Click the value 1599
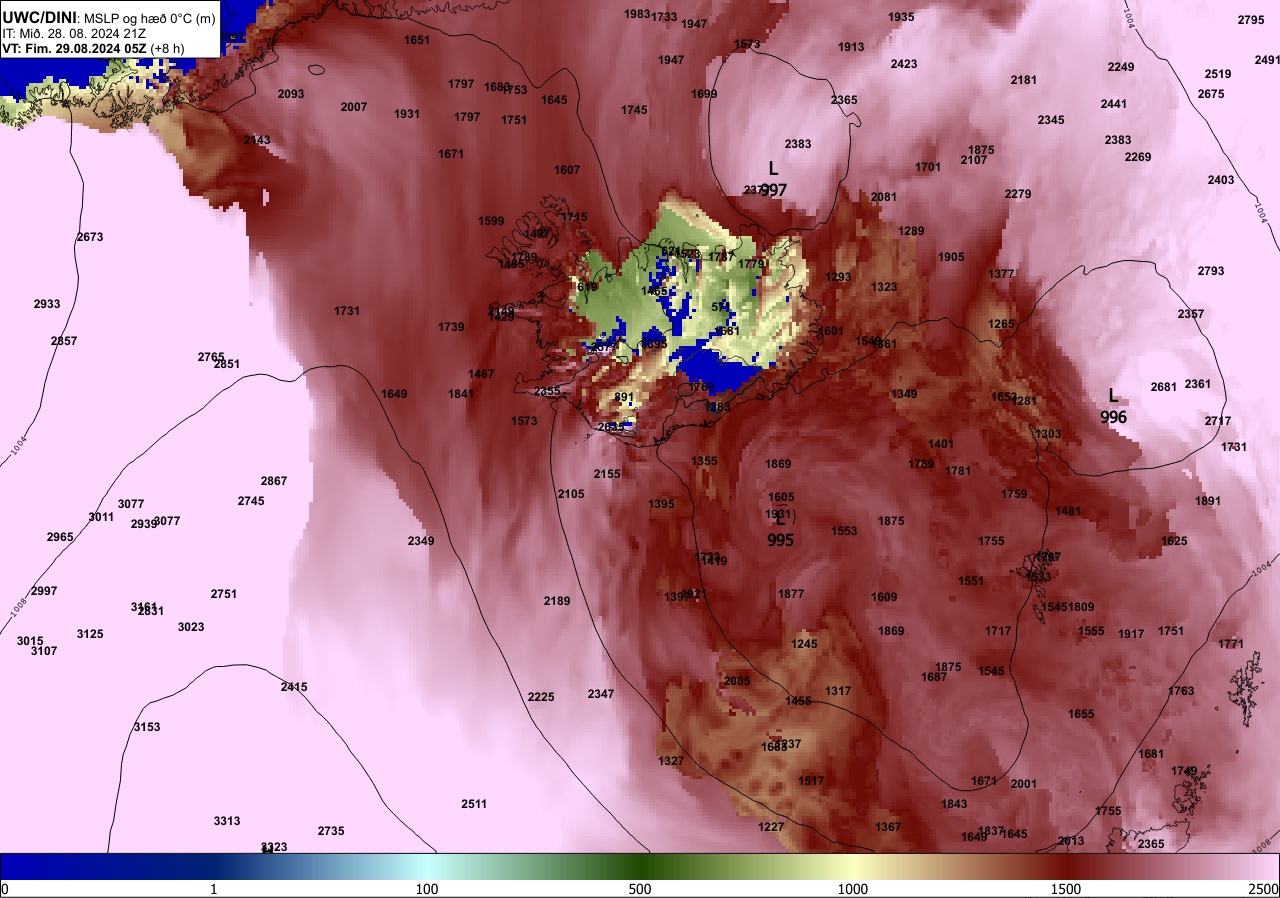This screenshot has height=898, width=1280. coord(492,221)
